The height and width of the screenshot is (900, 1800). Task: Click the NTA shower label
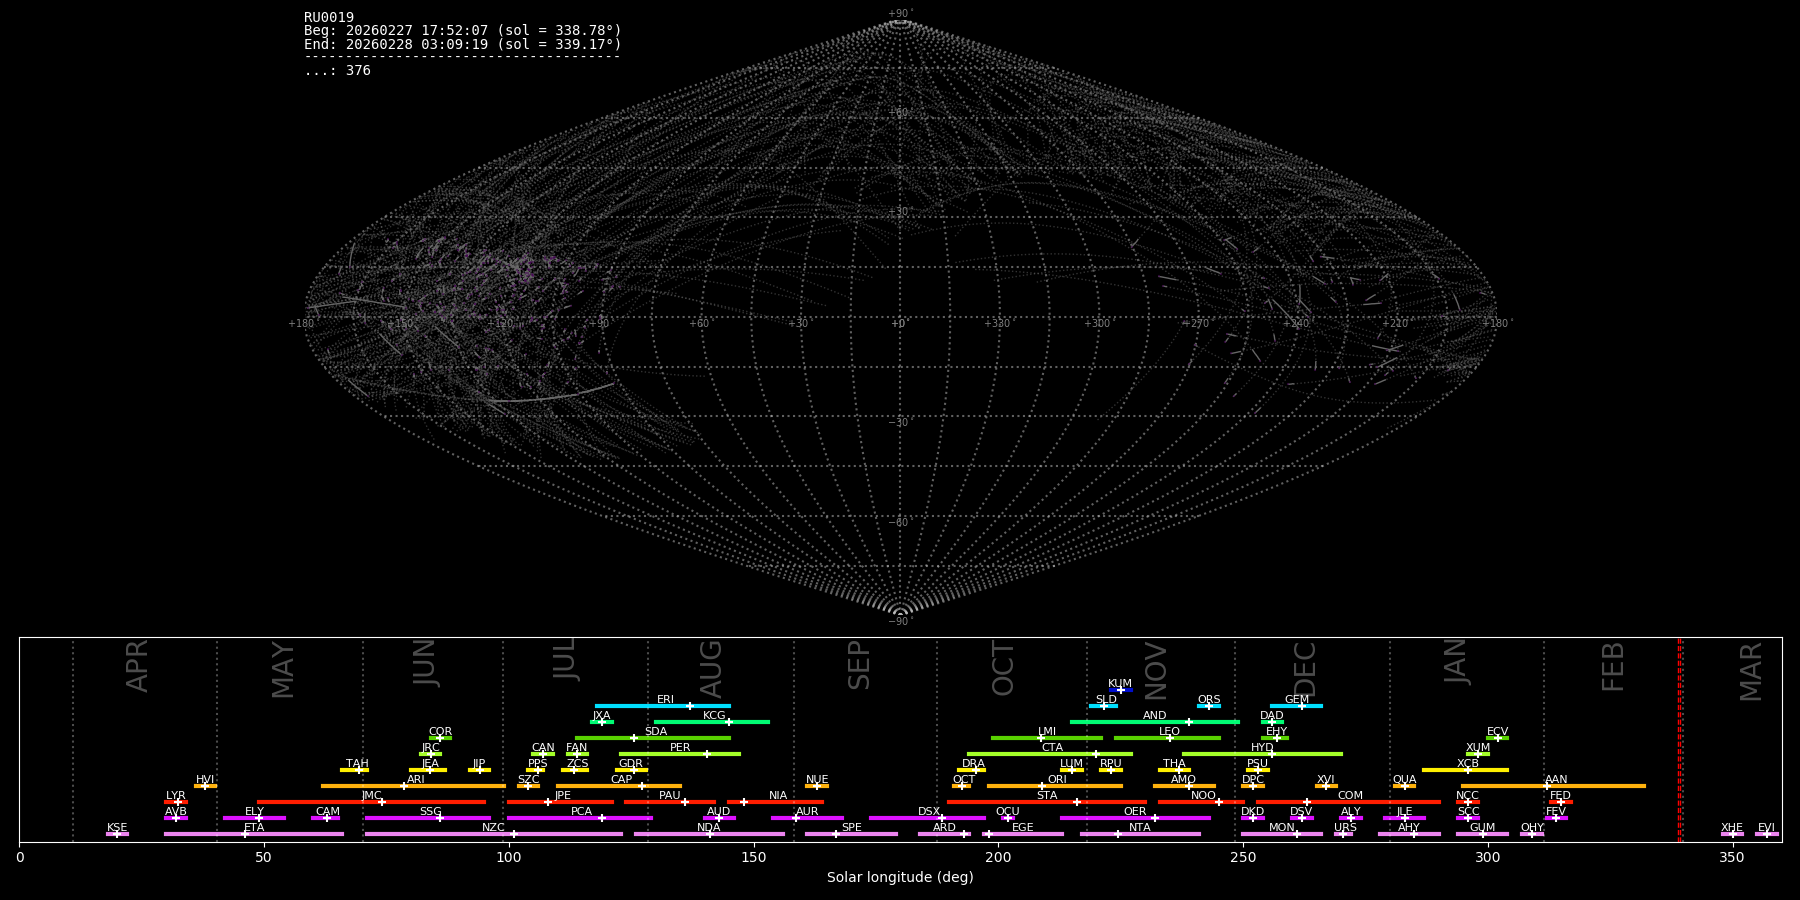pyautogui.click(x=1140, y=828)
